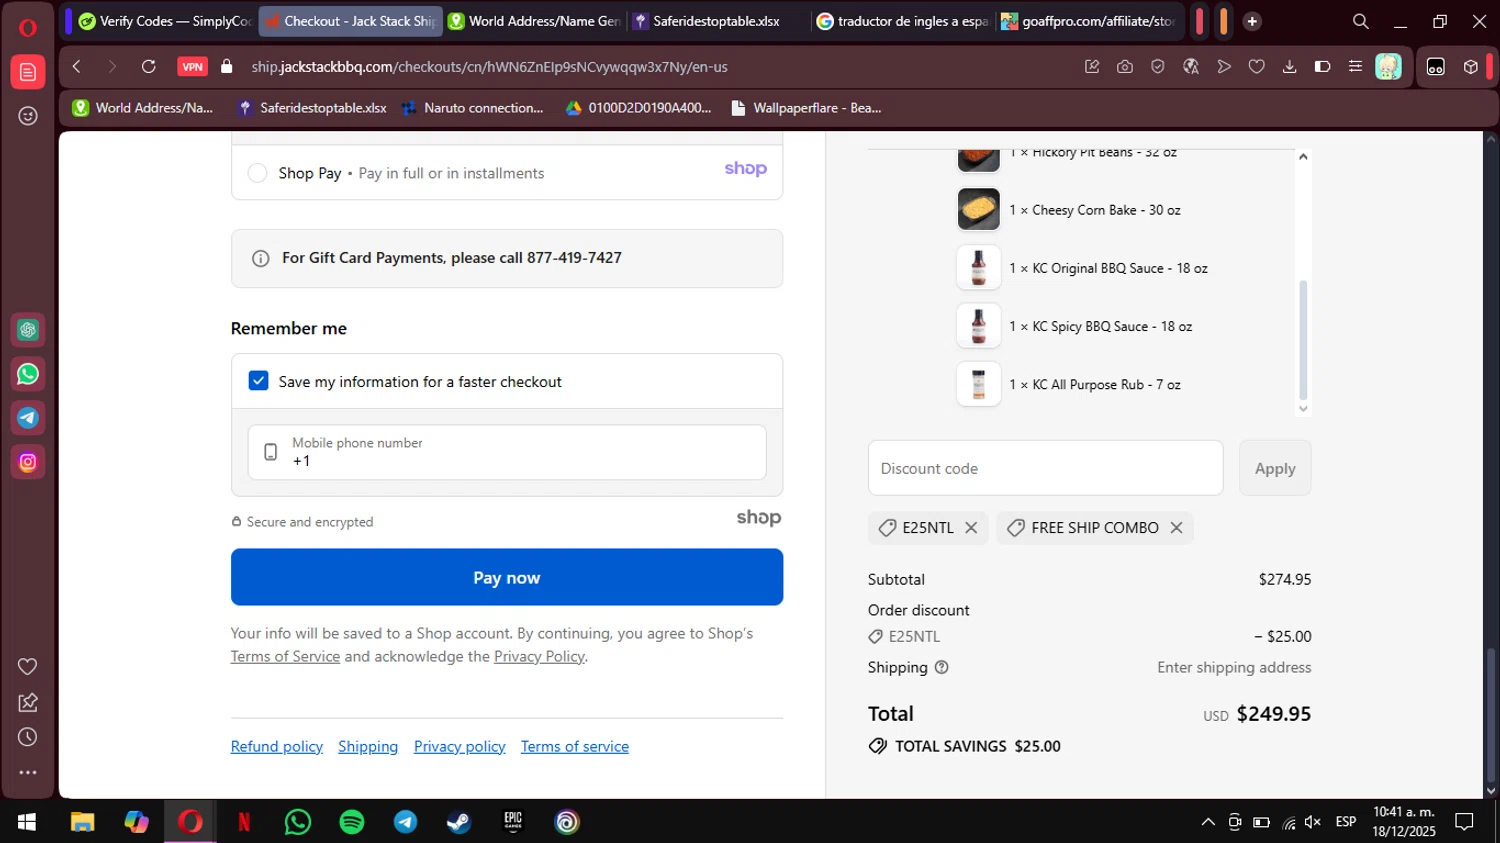Screen dimensions: 1500x843
Task: Click the Apply discount button
Action: click(x=1275, y=468)
